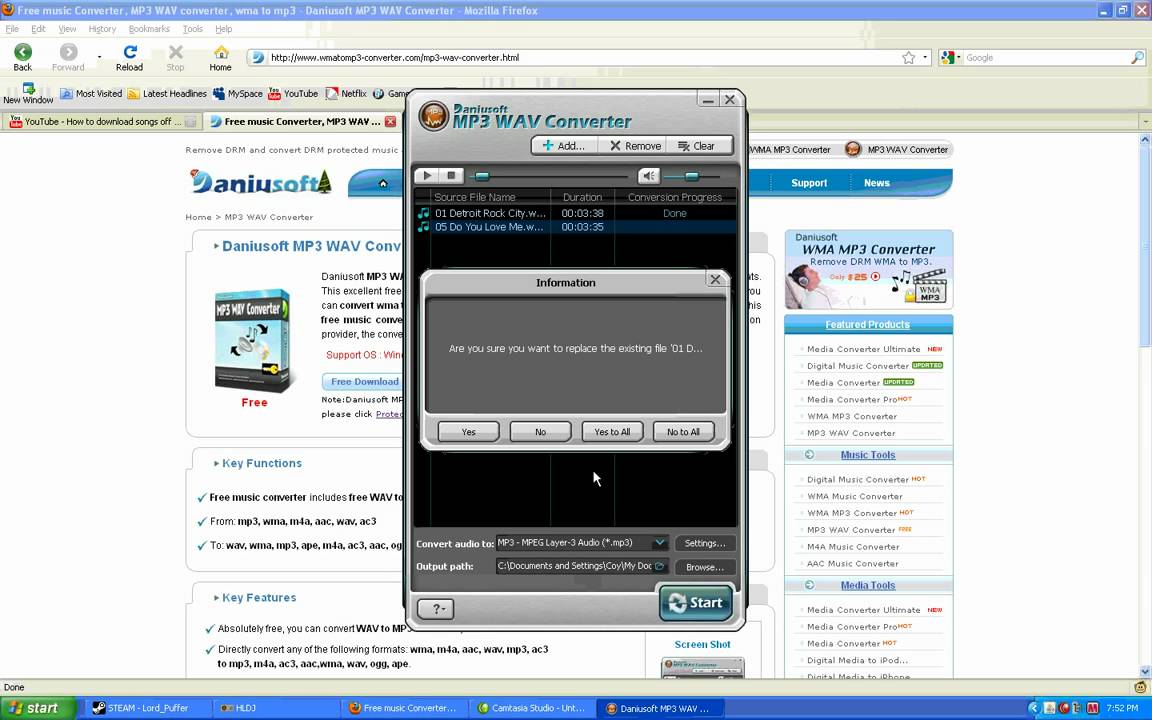
Task: Click Firefox Home button
Action: pos(220,57)
